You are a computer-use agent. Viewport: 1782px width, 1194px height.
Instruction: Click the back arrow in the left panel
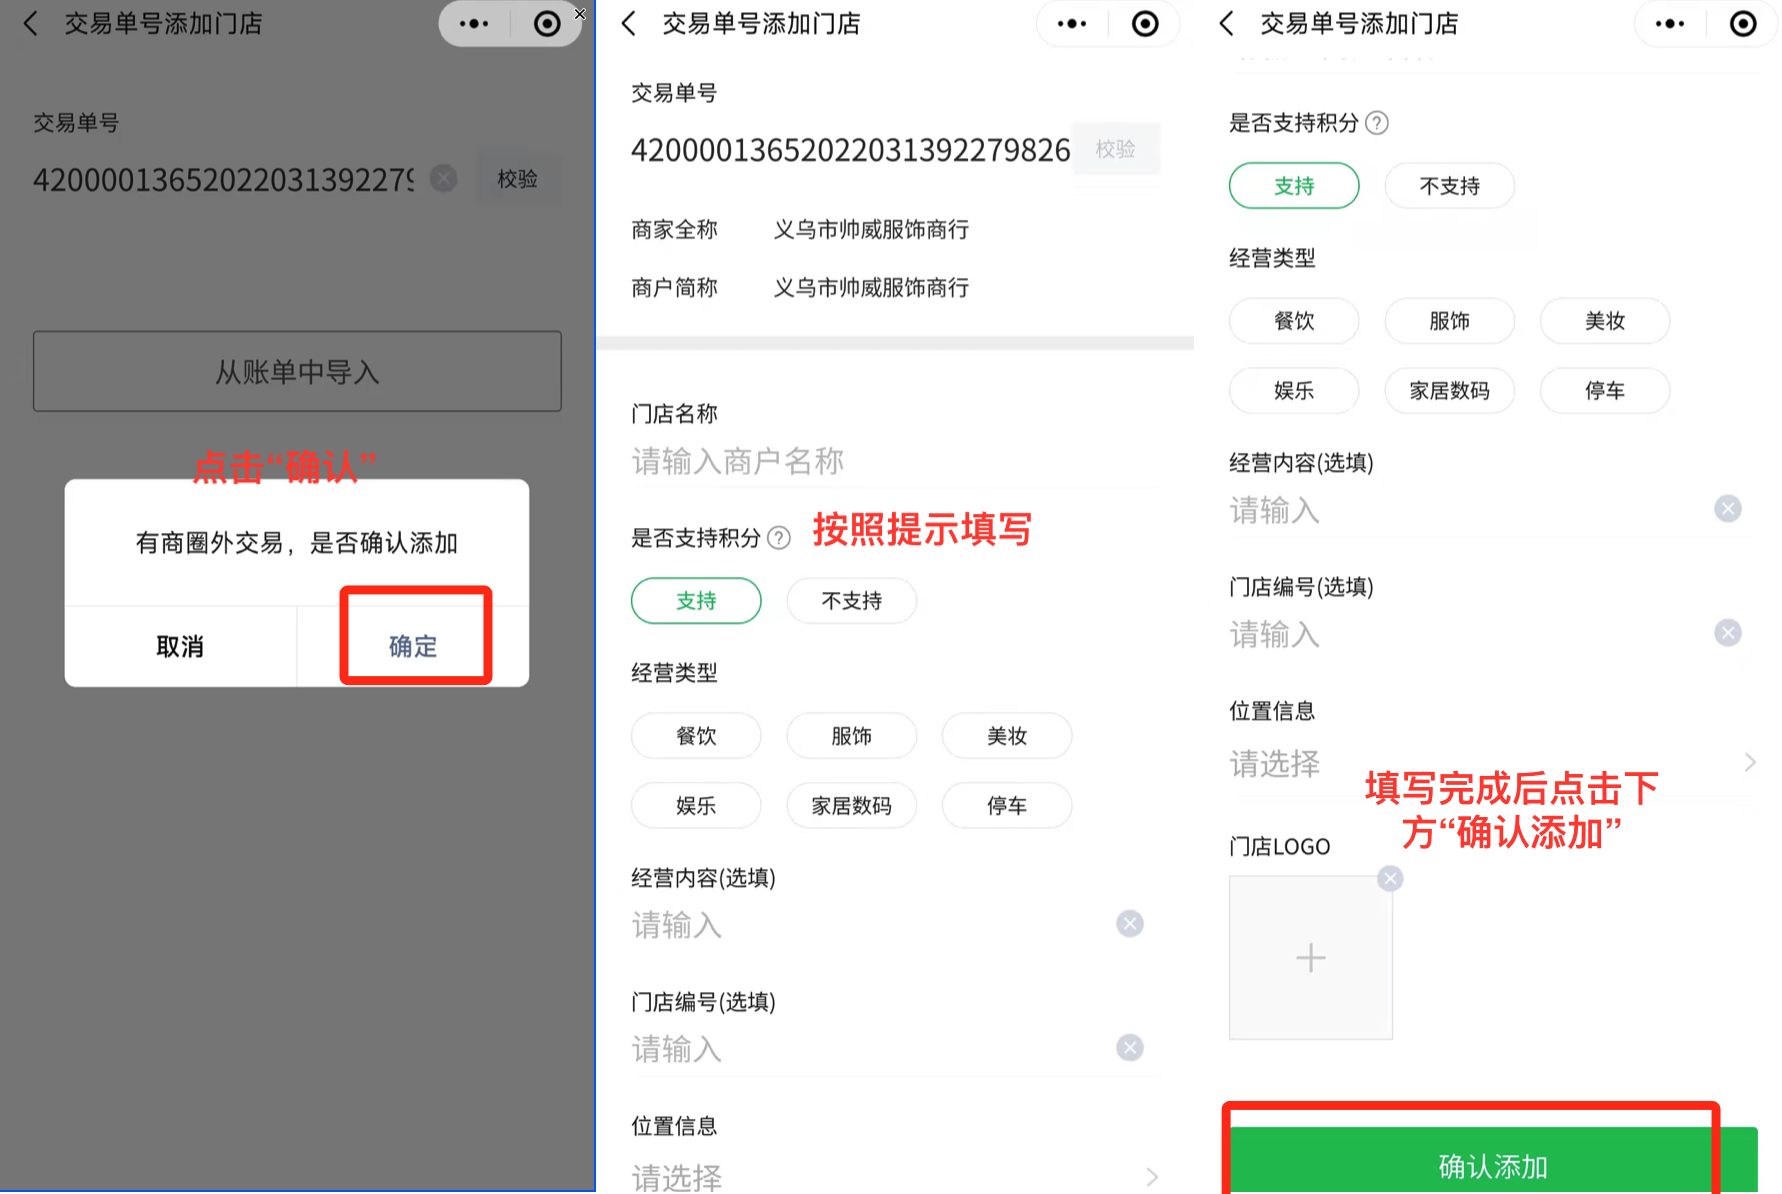[31, 24]
